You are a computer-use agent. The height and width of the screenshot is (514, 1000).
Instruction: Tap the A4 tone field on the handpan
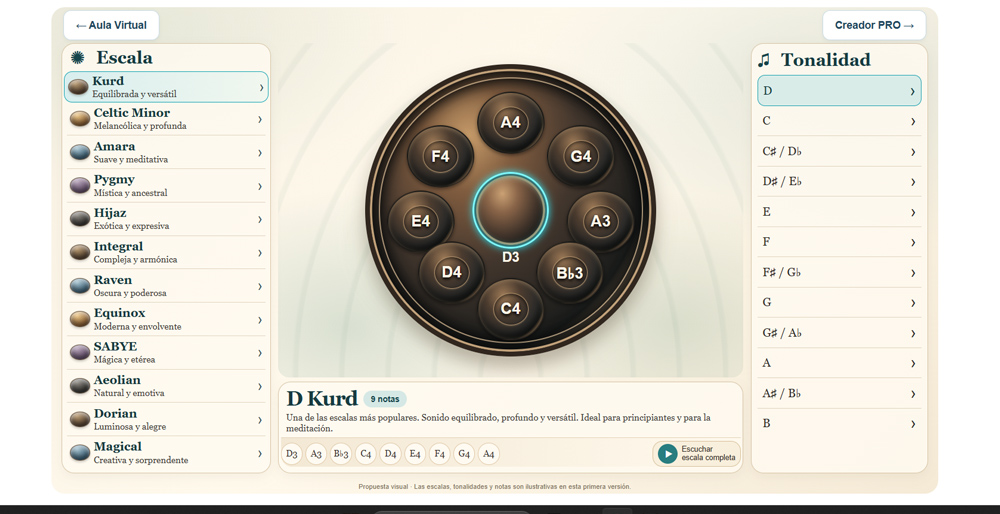(x=510, y=122)
